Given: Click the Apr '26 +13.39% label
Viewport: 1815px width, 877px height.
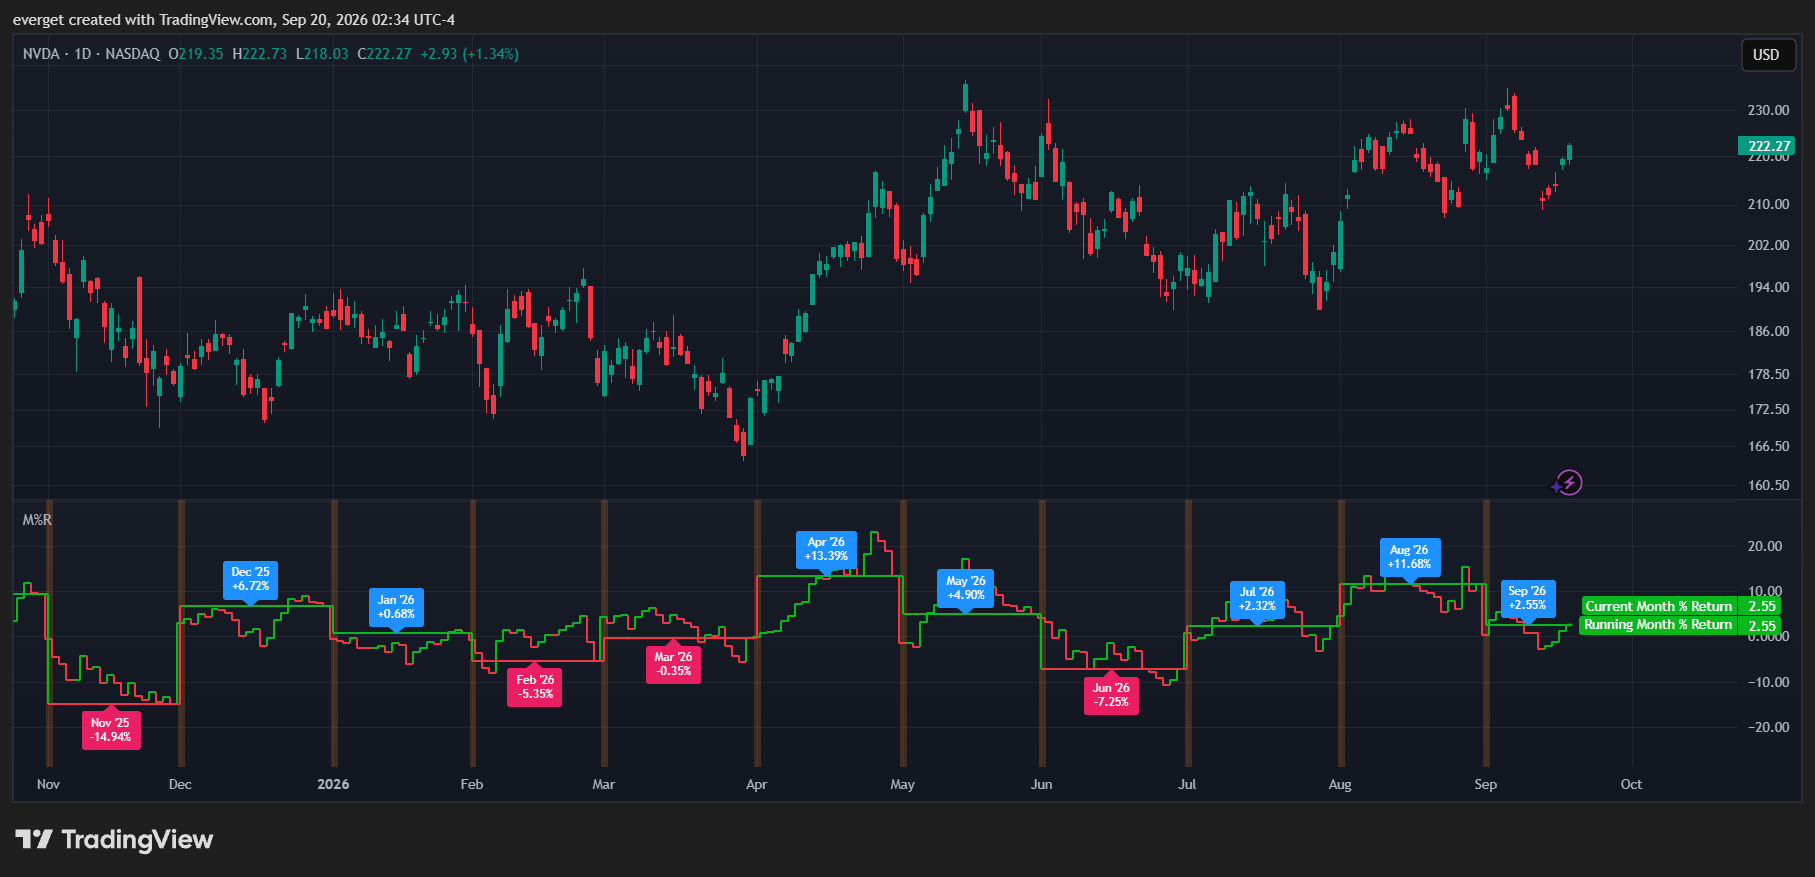Looking at the screenshot, I should pyautogui.click(x=826, y=549).
